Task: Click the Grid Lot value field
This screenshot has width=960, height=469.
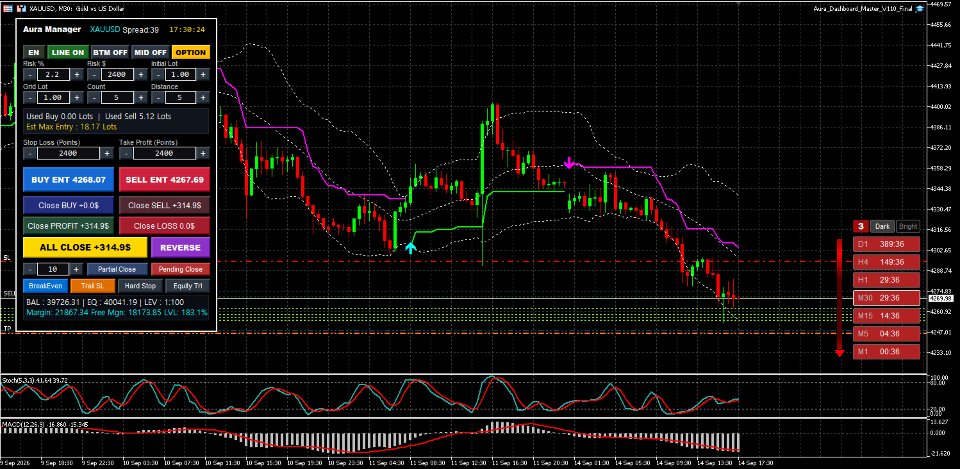Action: coord(53,97)
